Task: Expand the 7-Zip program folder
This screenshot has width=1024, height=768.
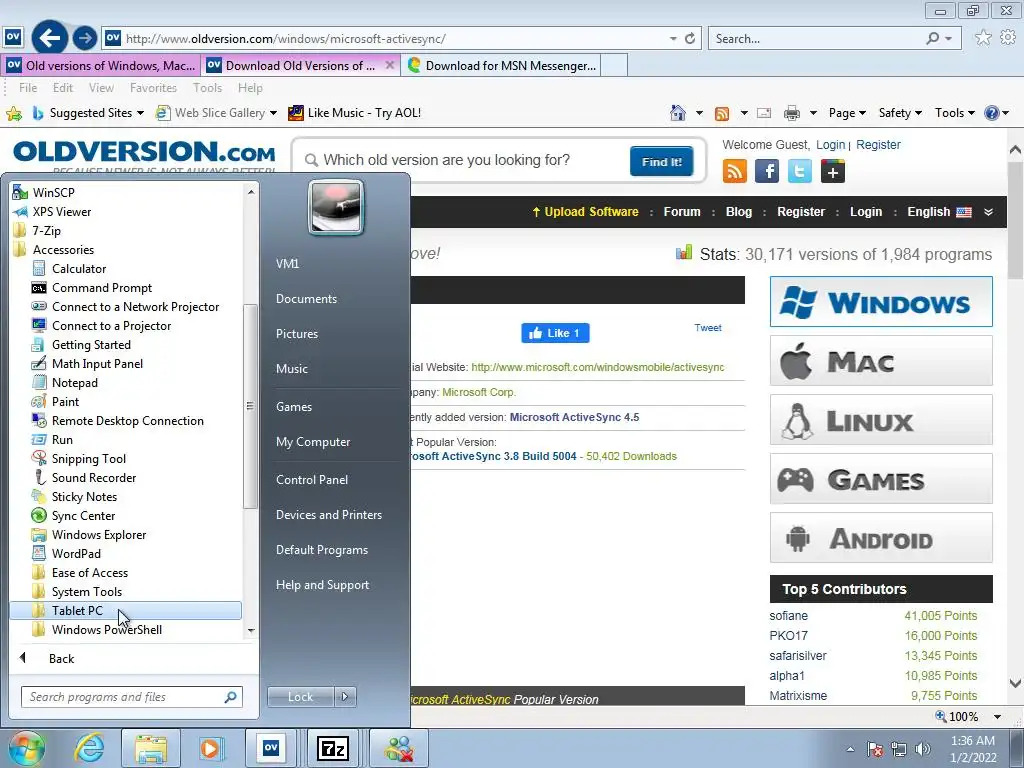Action: click(46, 231)
